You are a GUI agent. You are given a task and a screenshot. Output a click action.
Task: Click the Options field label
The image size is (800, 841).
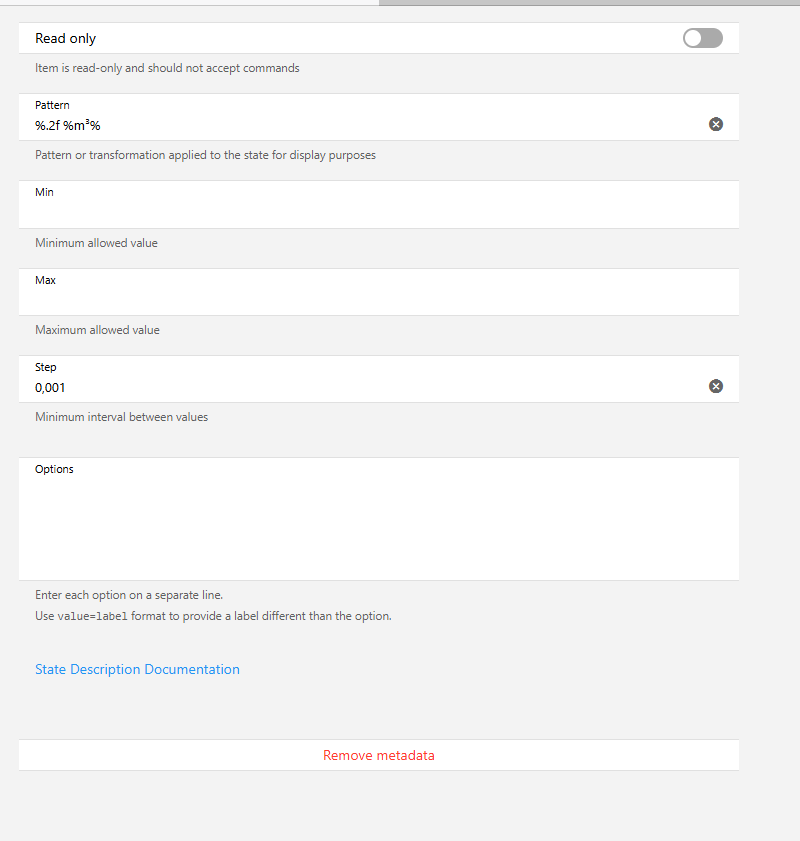tap(54, 469)
